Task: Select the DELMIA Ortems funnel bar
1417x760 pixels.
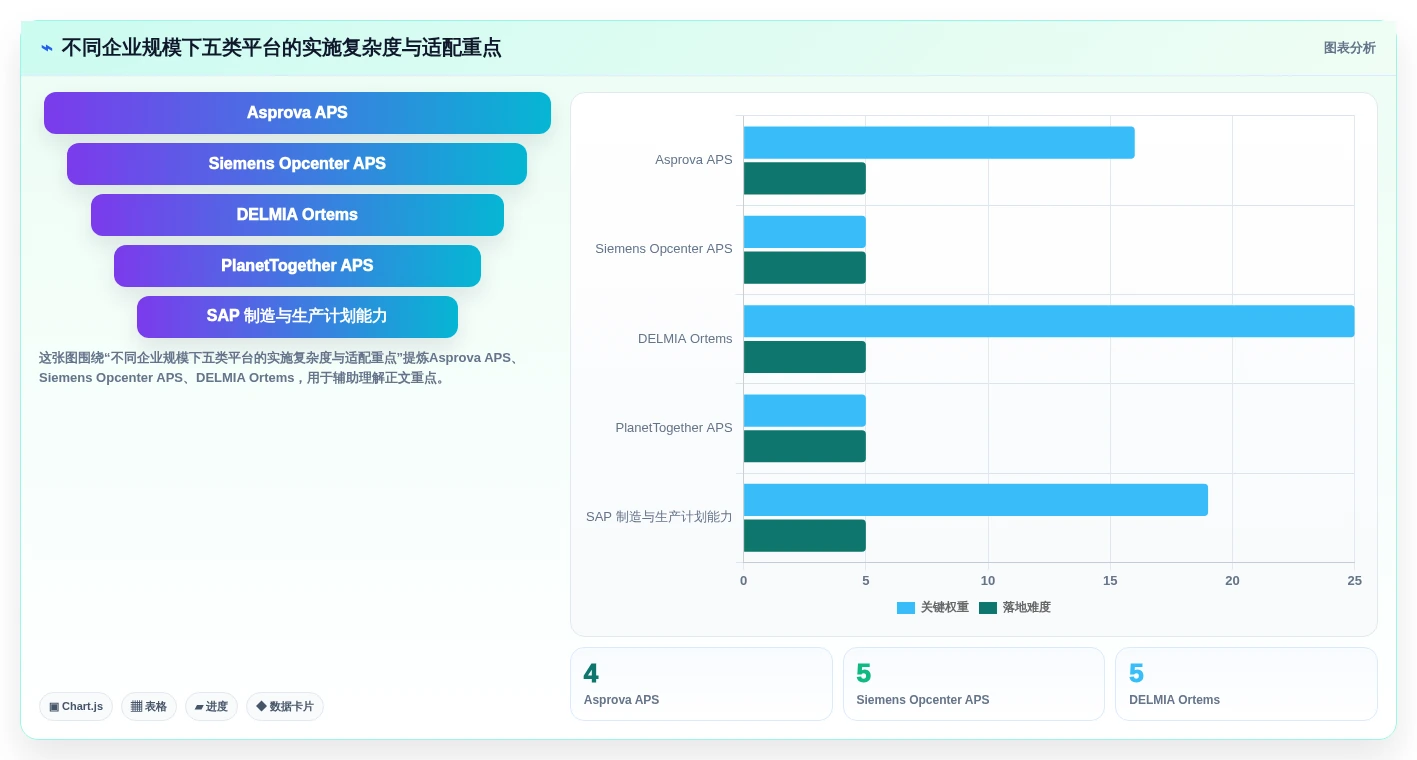Action: (x=297, y=215)
